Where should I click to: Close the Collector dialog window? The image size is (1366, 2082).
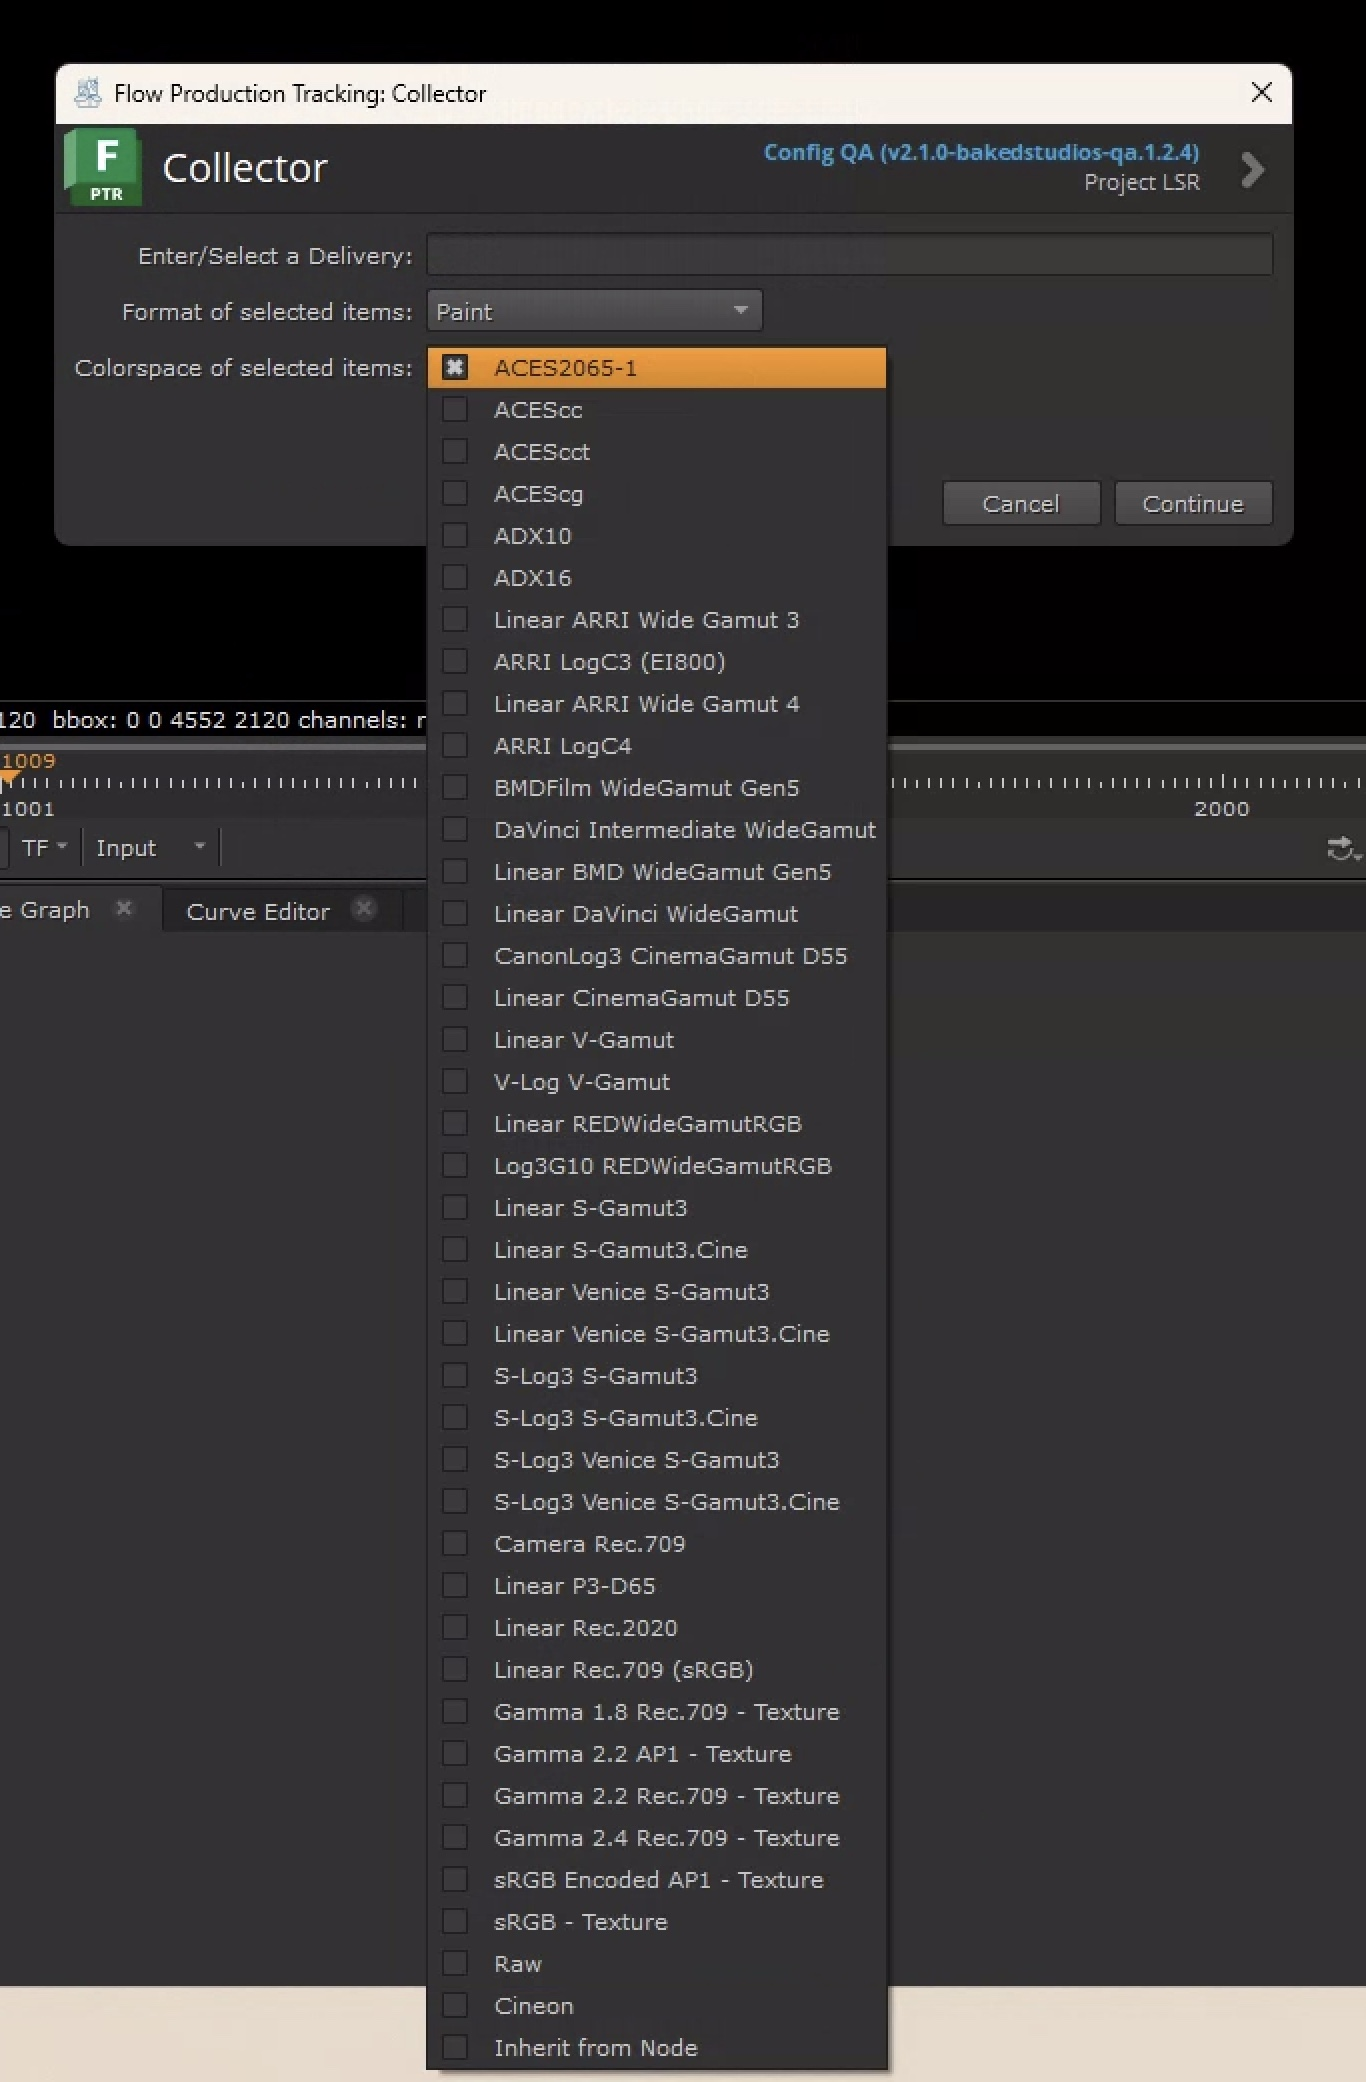(1262, 93)
